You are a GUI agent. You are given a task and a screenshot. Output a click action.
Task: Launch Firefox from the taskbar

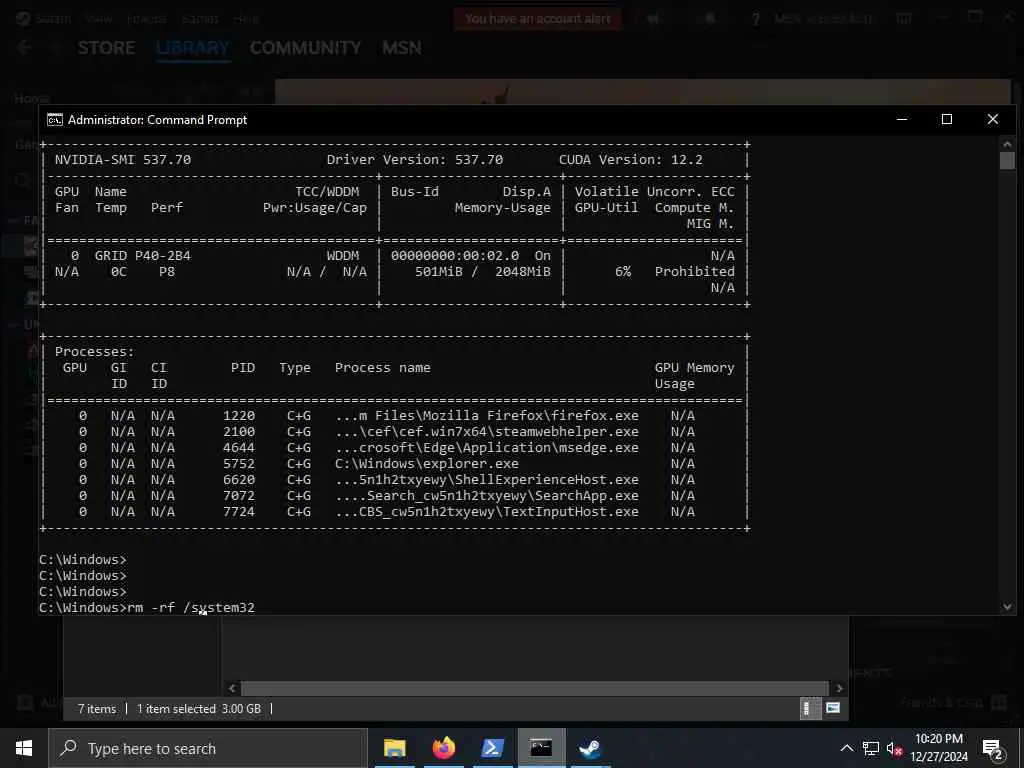point(443,748)
